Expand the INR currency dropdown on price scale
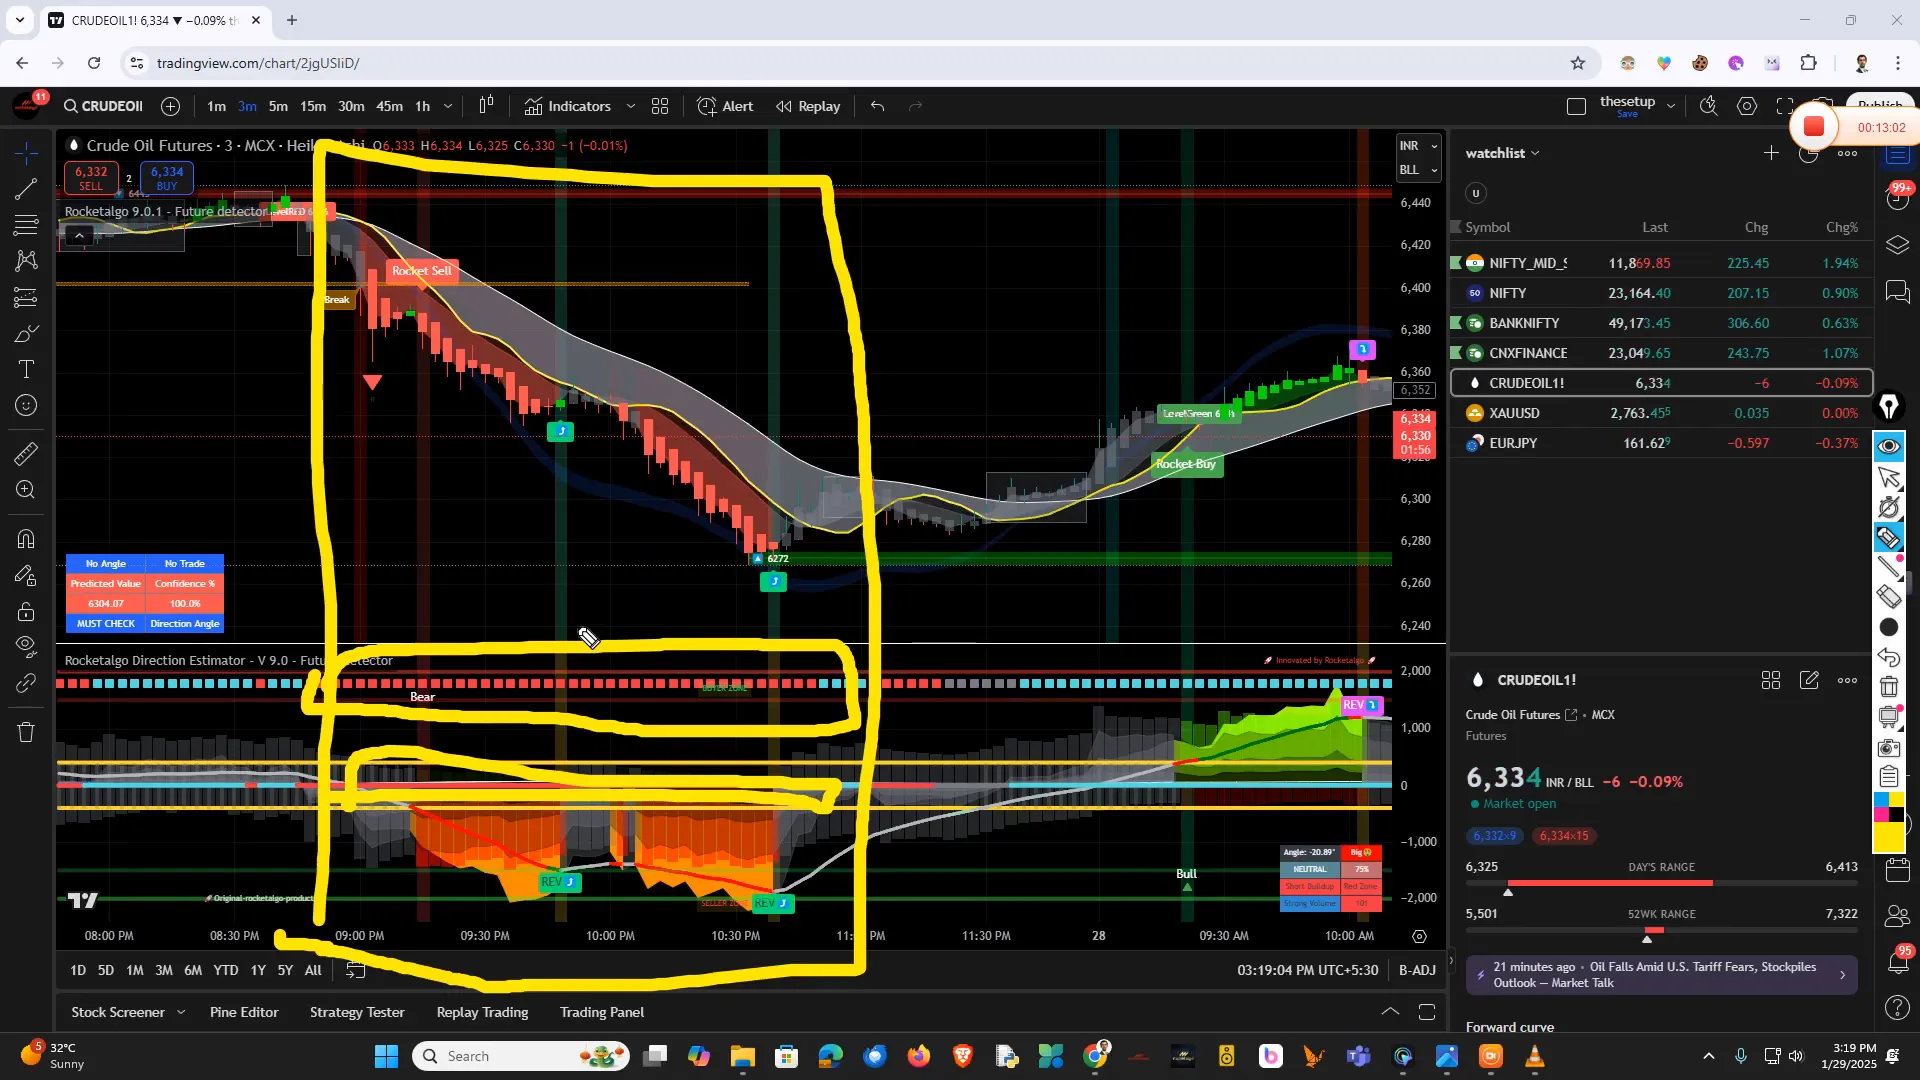The image size is (1920, 1080). (x=1433, y=145)
